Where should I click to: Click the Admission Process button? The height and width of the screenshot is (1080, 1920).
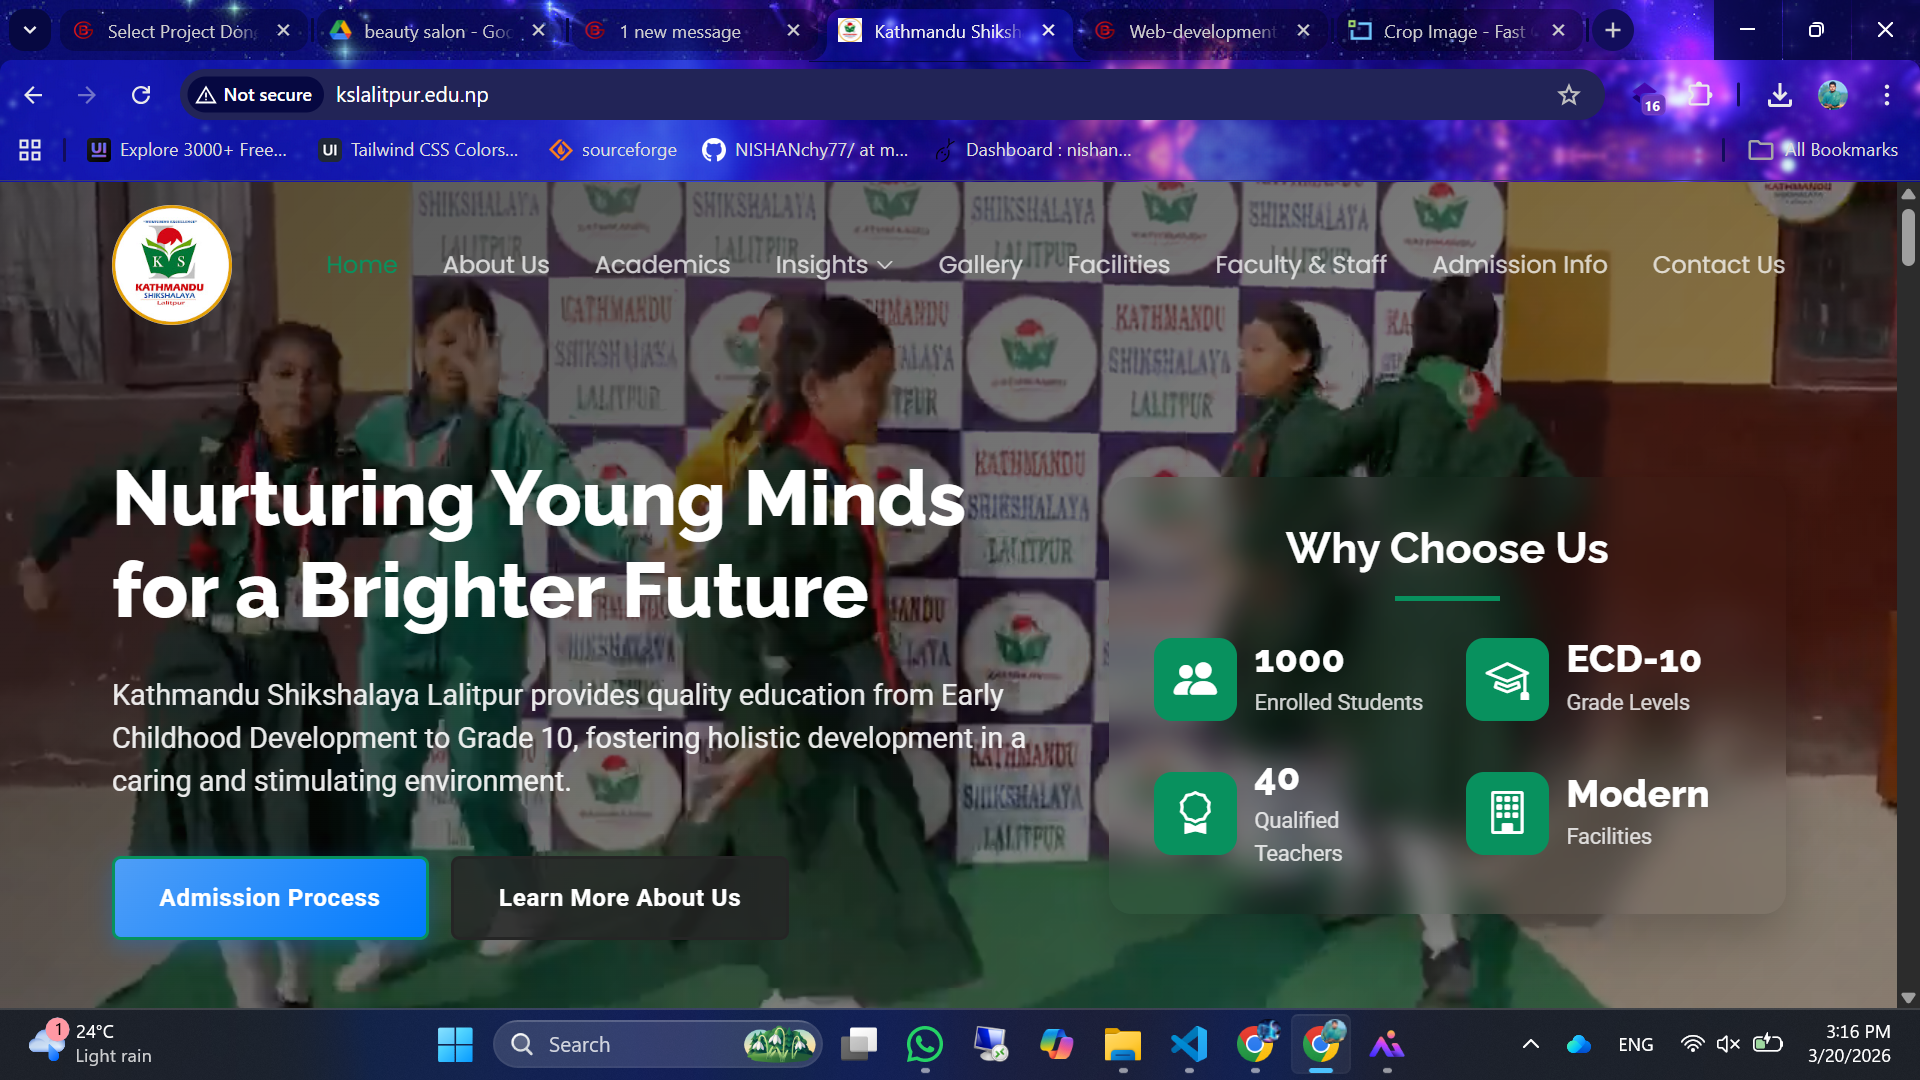point(270,898)
